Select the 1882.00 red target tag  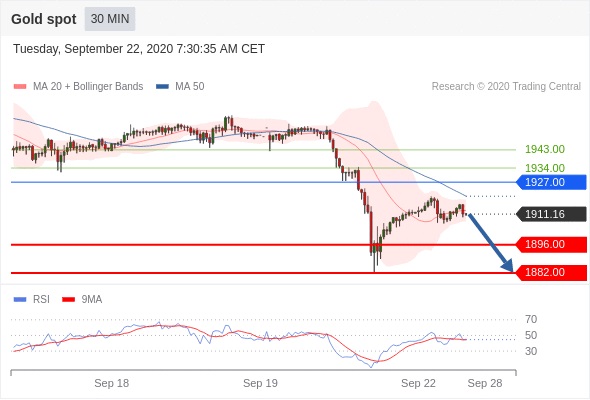click(551, 272)
